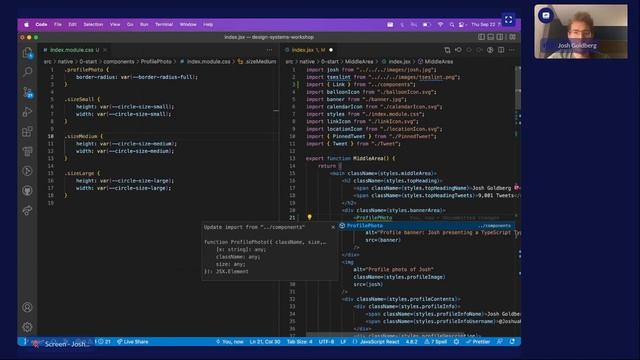Open ProfilePhoto breadcrumb in left editor

point(156,62)
